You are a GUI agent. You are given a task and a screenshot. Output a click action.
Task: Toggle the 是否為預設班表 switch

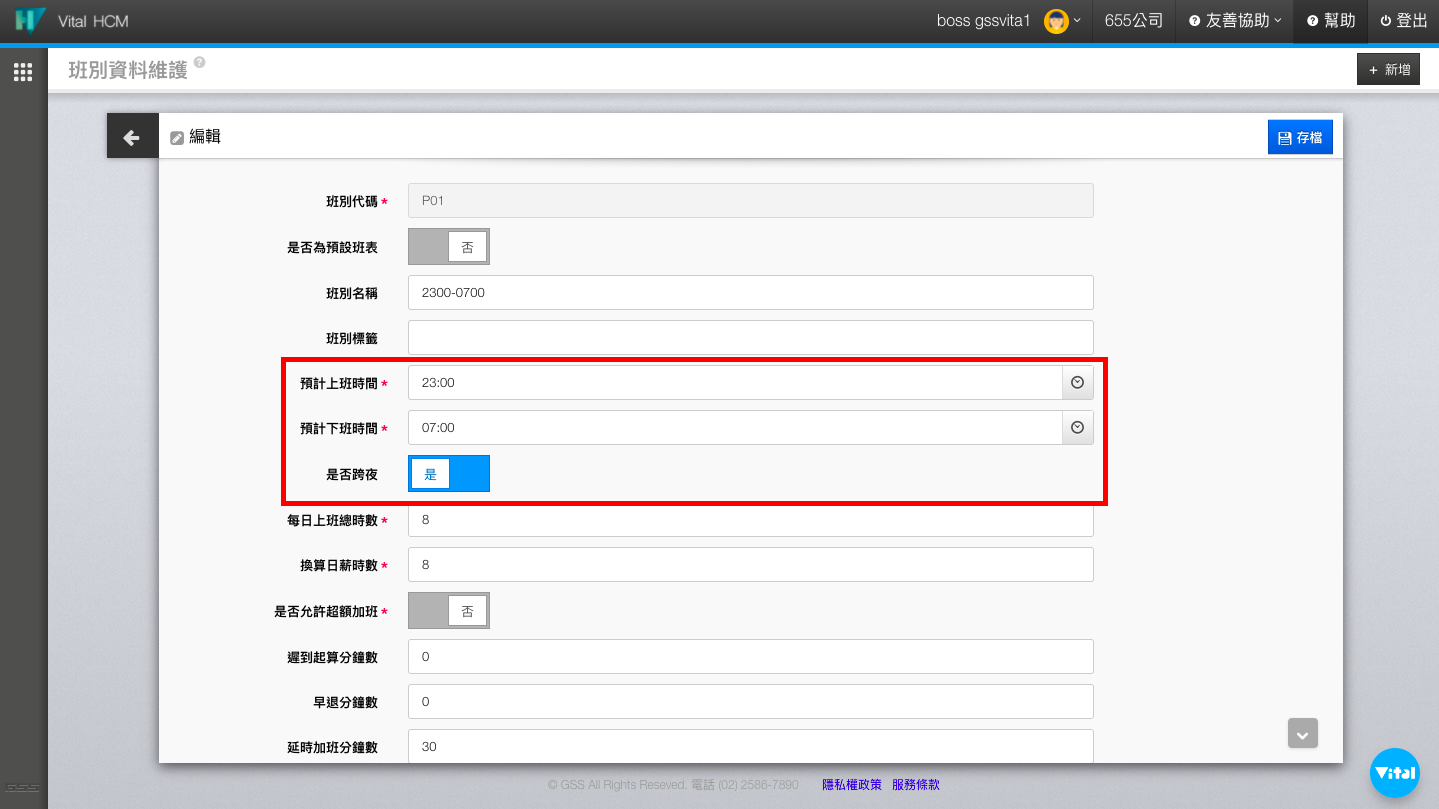tap(449, 247)
